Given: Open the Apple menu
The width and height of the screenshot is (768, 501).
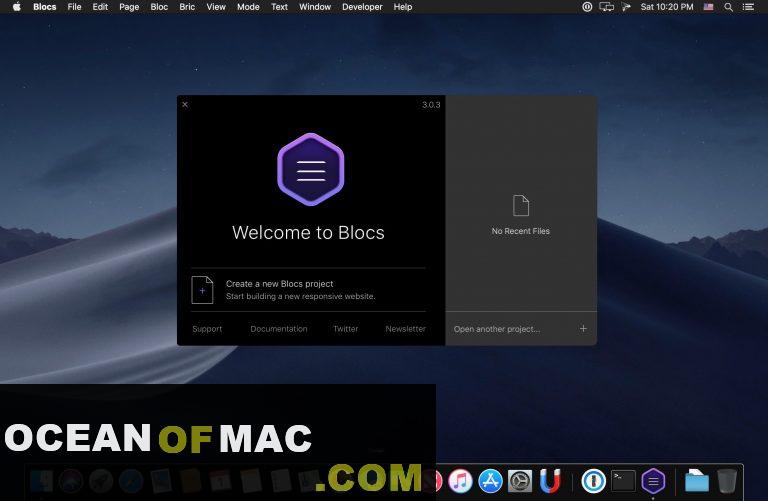Looking at the screenshot, I should (17, 7).
